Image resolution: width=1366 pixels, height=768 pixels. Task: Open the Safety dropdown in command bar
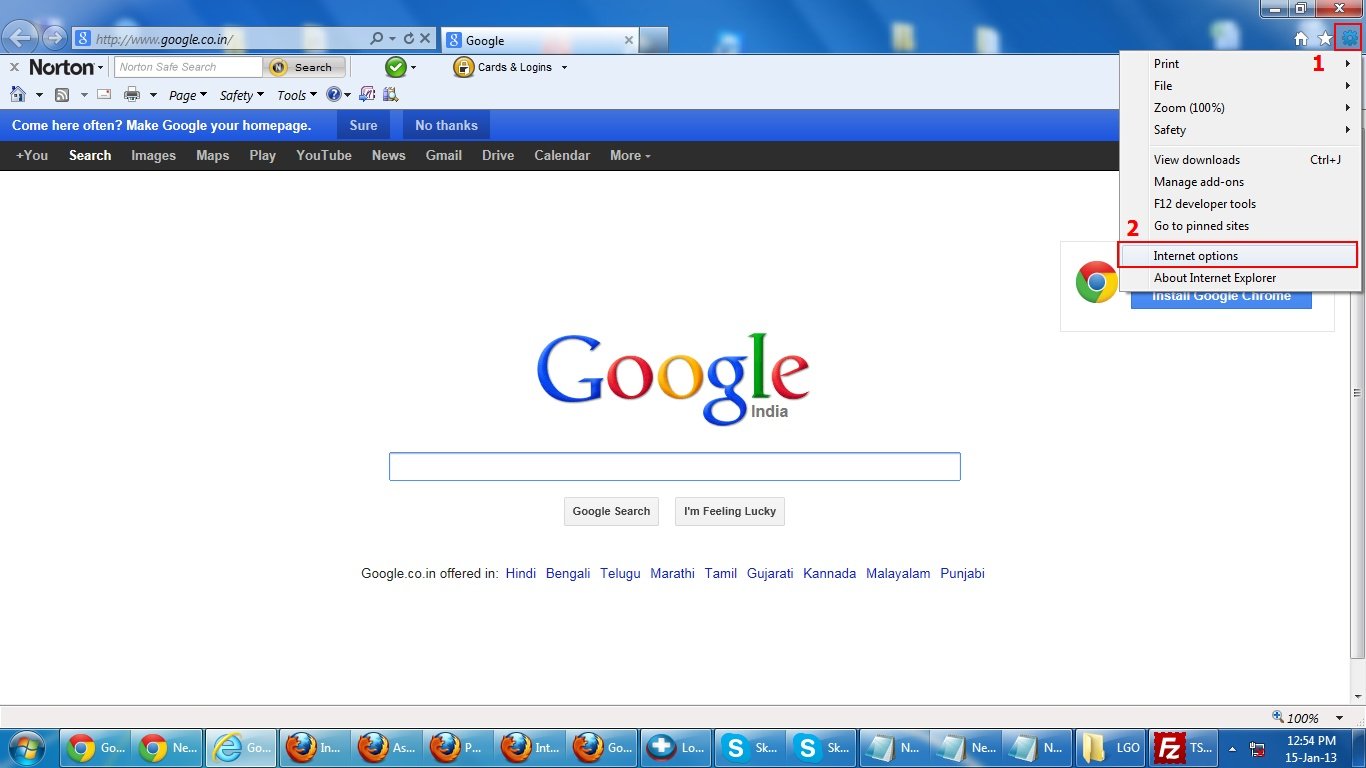point(242,95)
